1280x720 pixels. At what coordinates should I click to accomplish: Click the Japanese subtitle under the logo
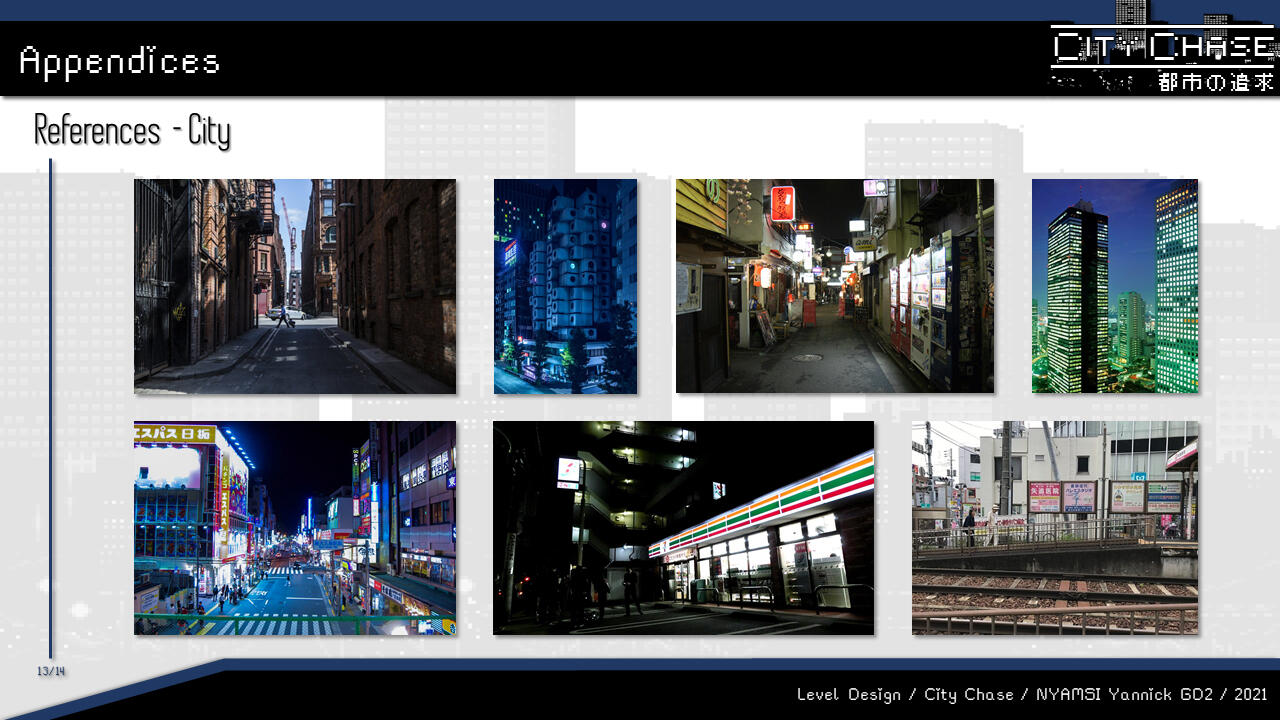point(1215,82)
